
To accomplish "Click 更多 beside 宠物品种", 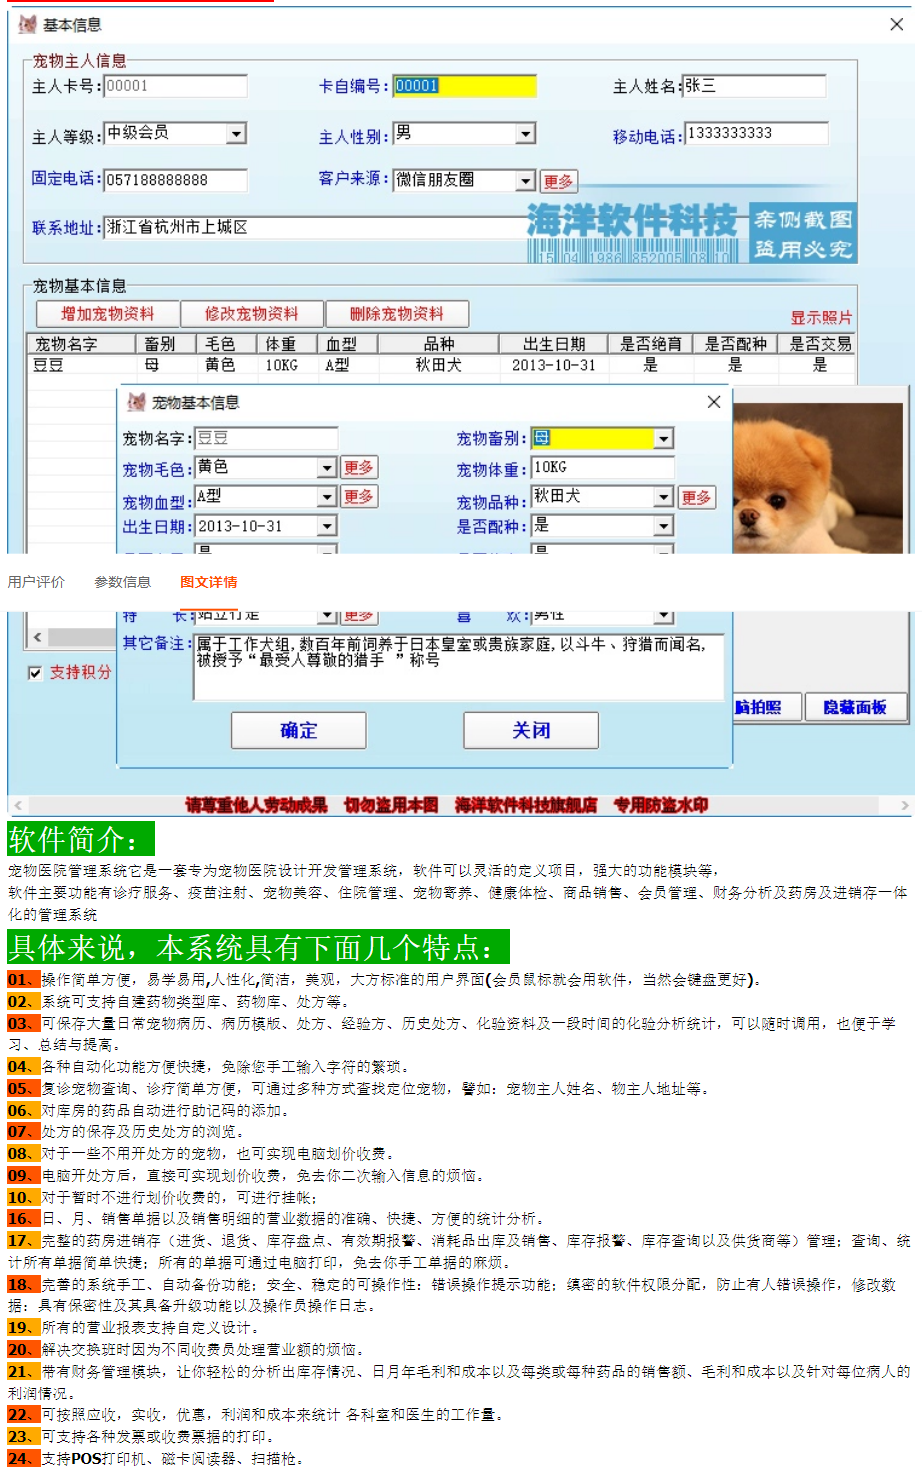I will click(697, 498).
